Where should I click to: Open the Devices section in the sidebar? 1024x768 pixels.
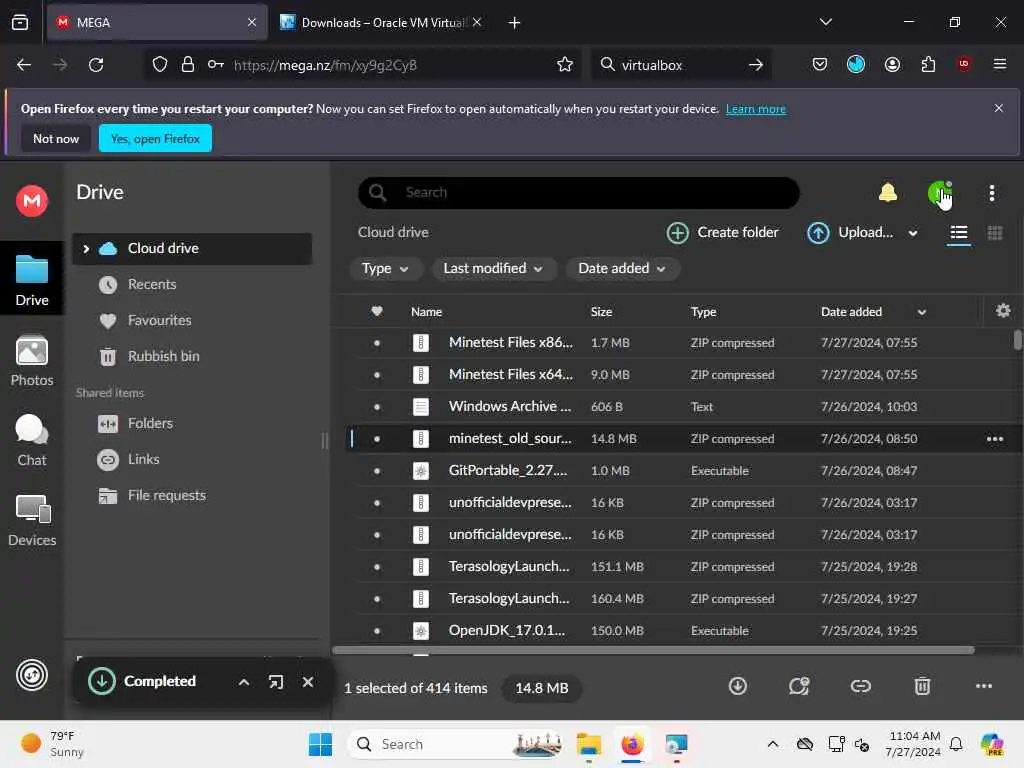click(31, 520)
